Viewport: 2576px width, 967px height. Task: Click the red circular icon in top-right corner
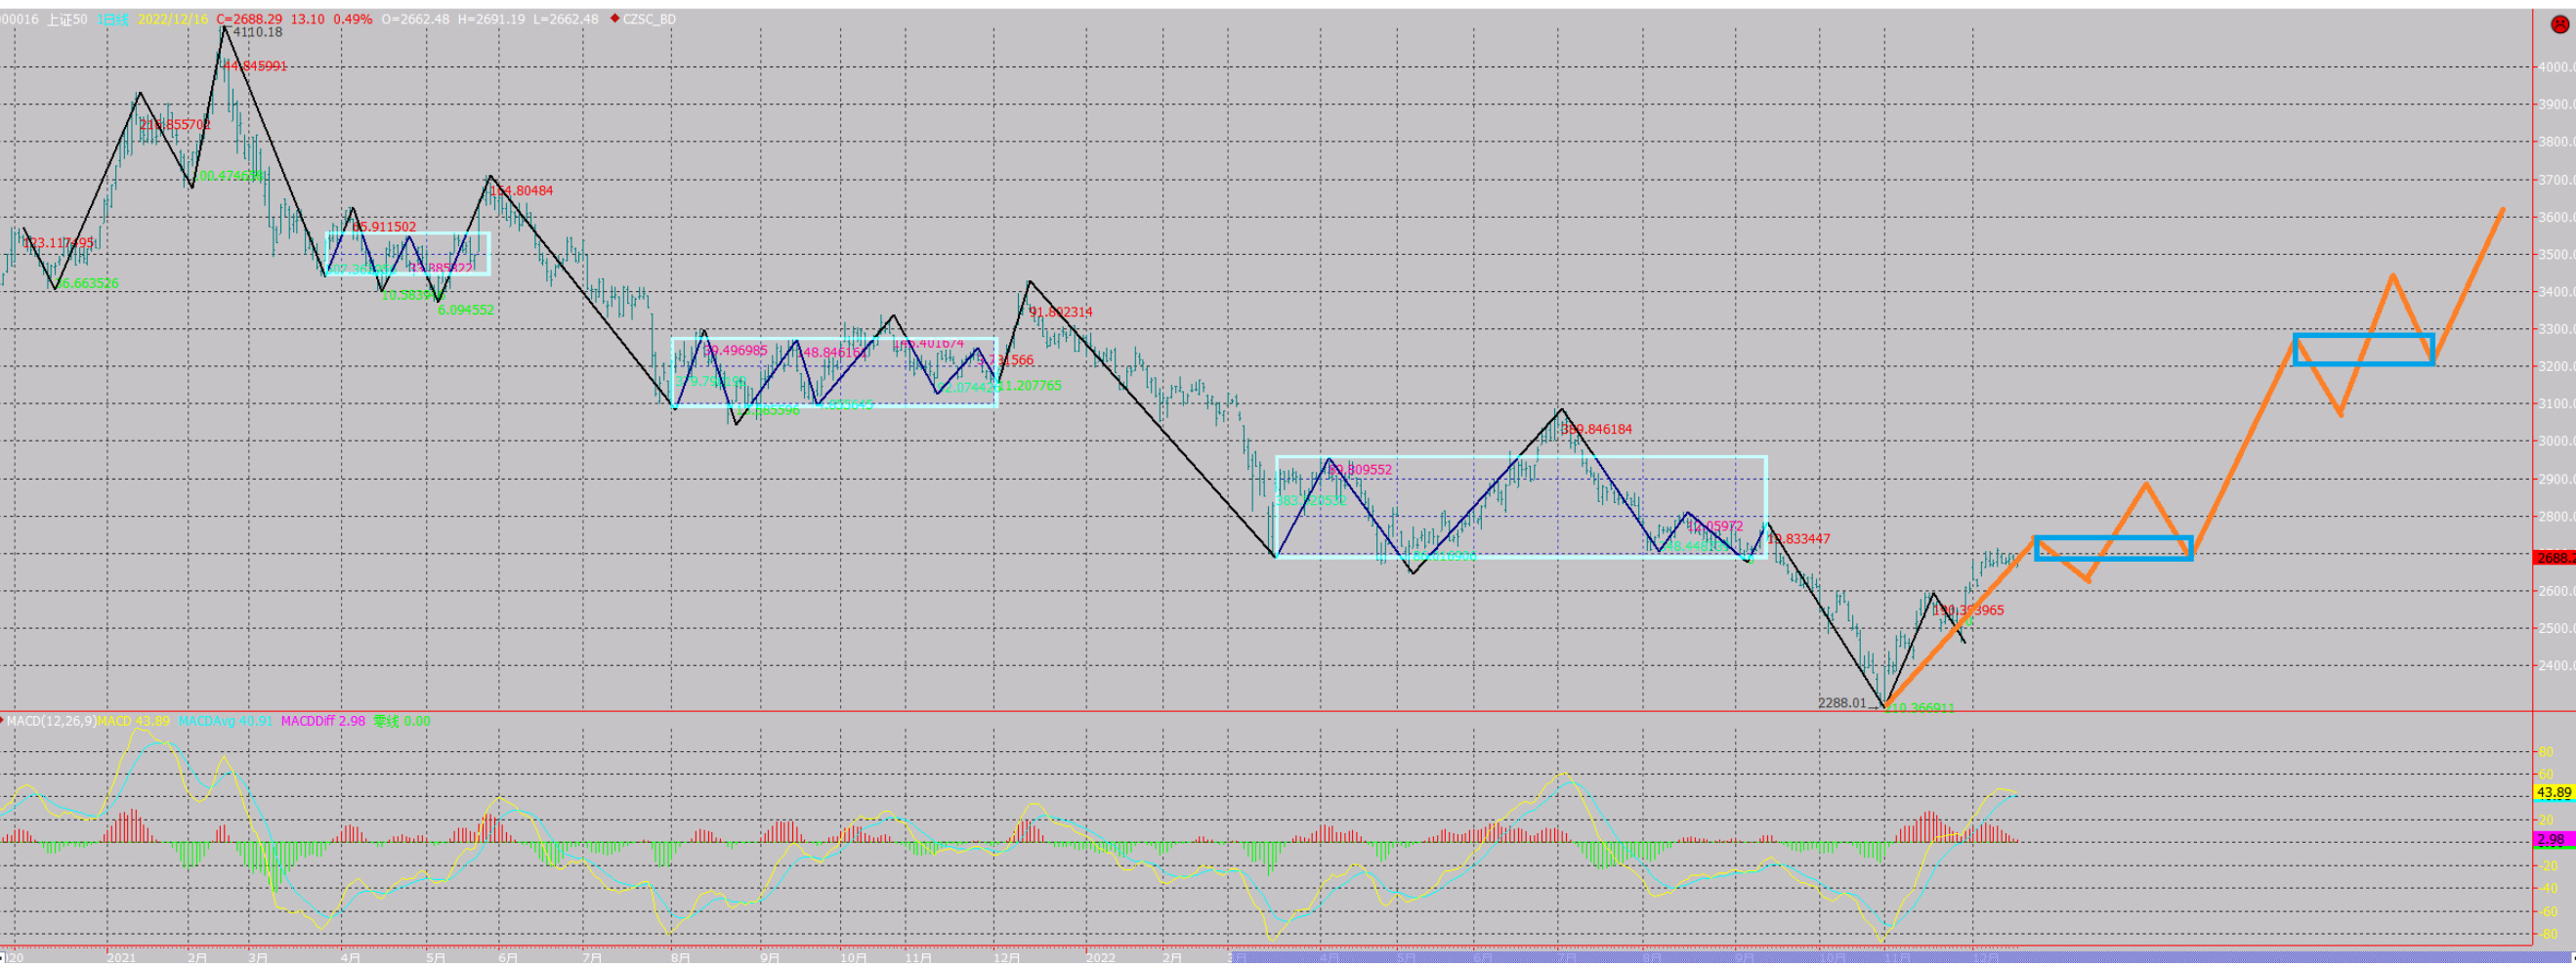pos(2559,24)
